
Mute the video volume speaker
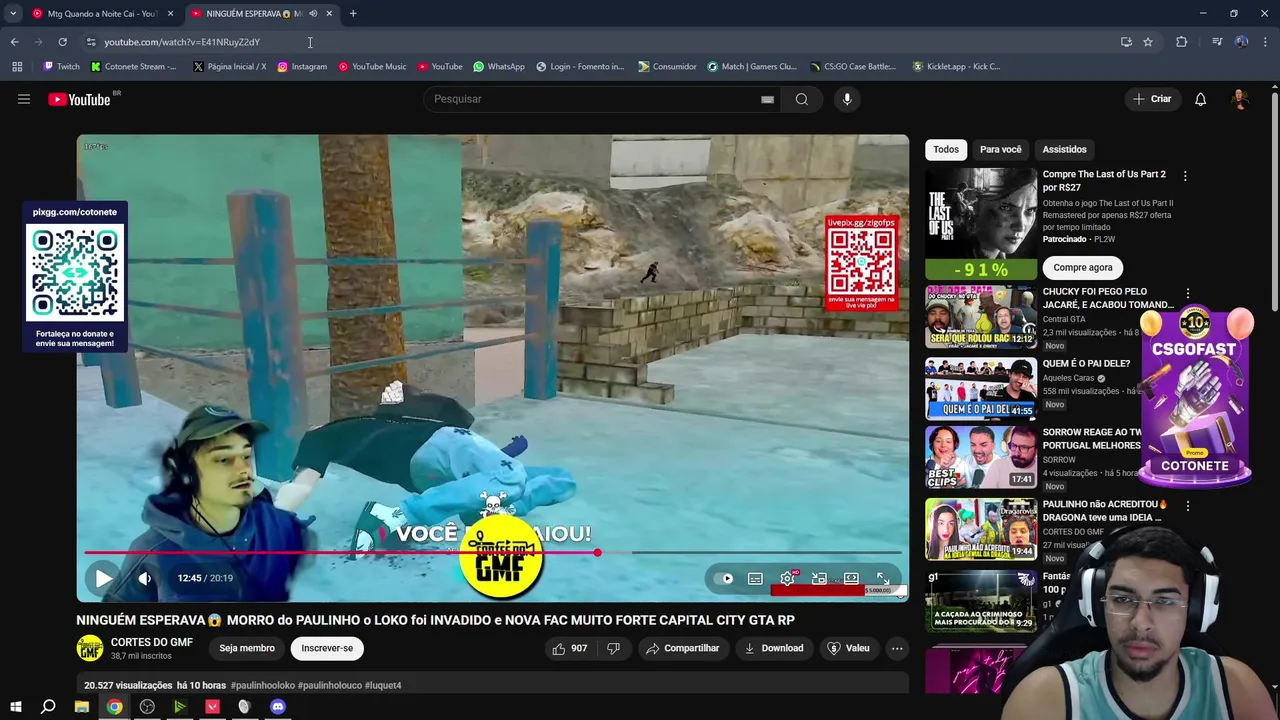point(145,578)
